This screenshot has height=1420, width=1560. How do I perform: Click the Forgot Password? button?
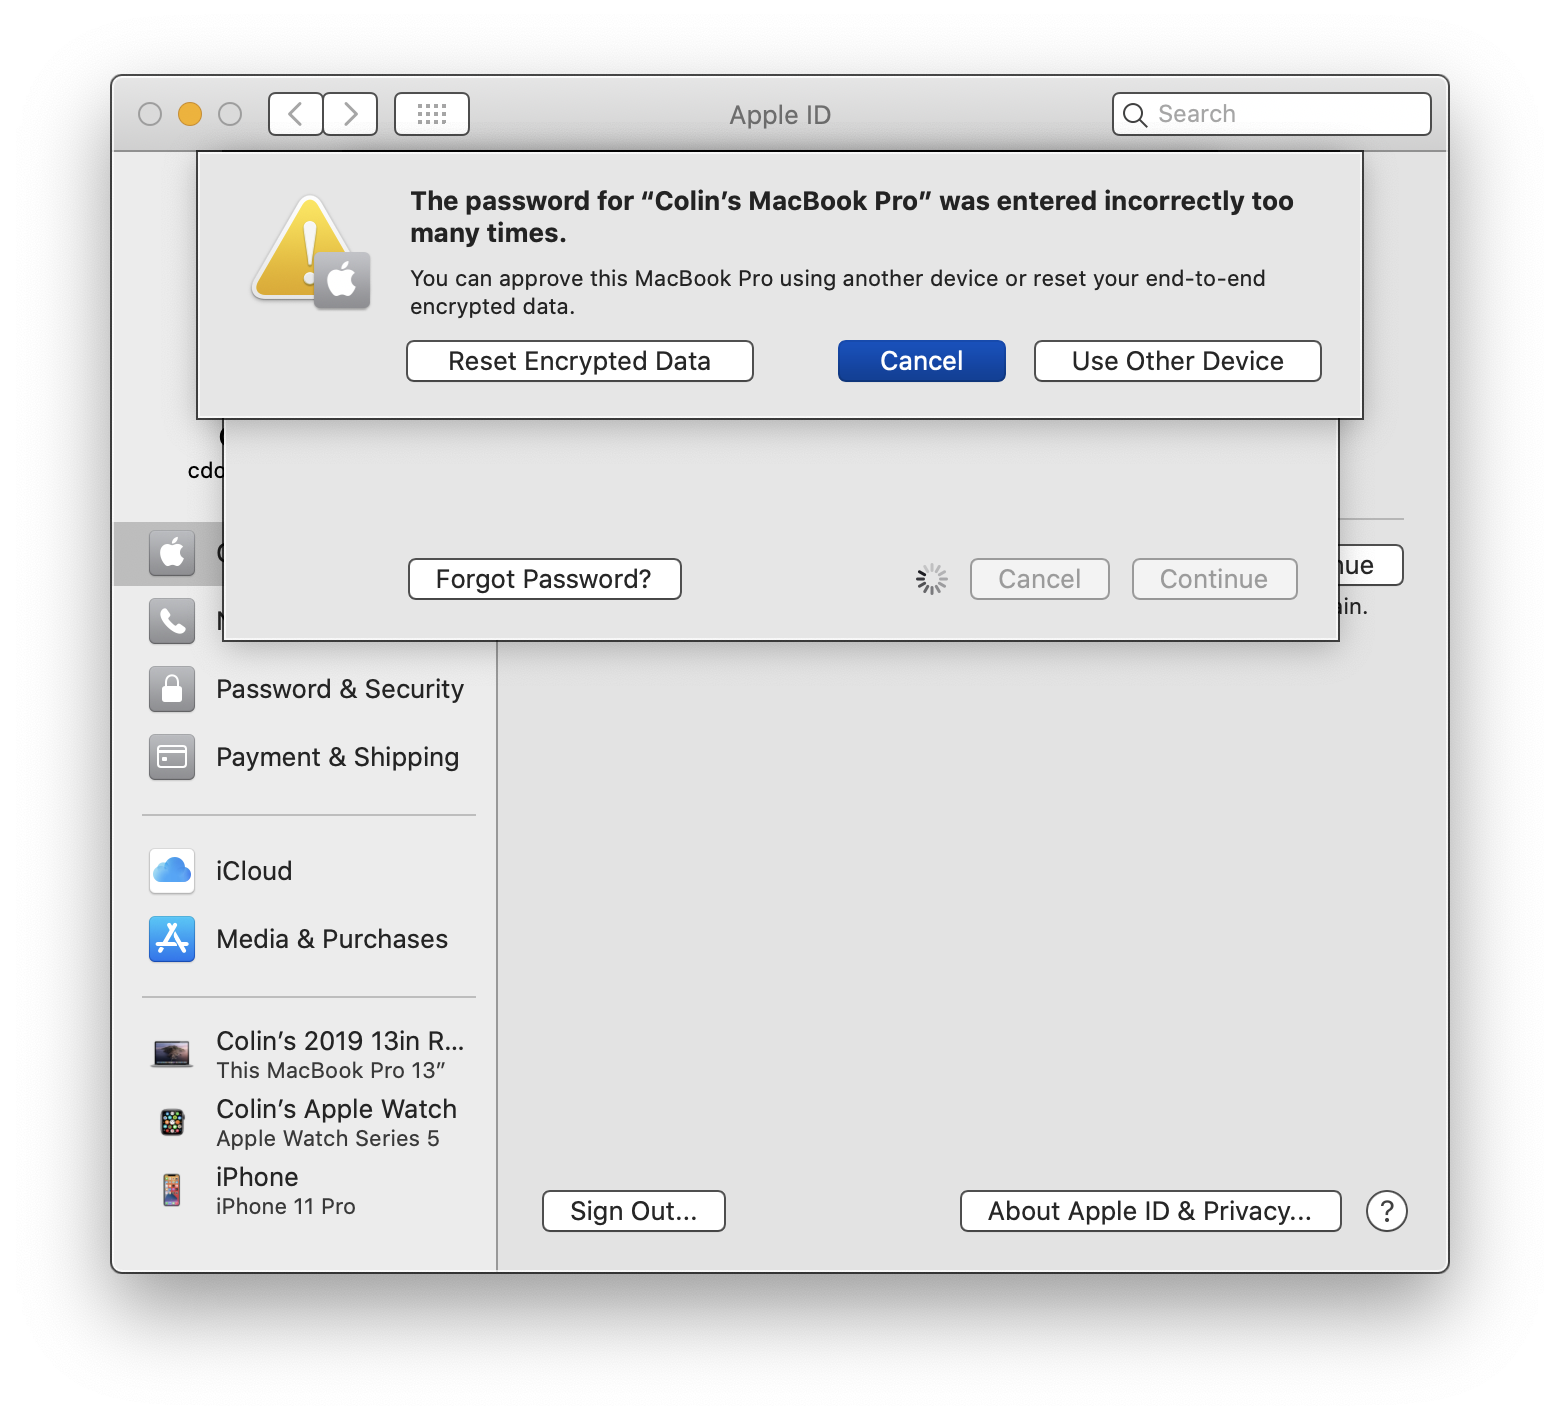(545, 579)
